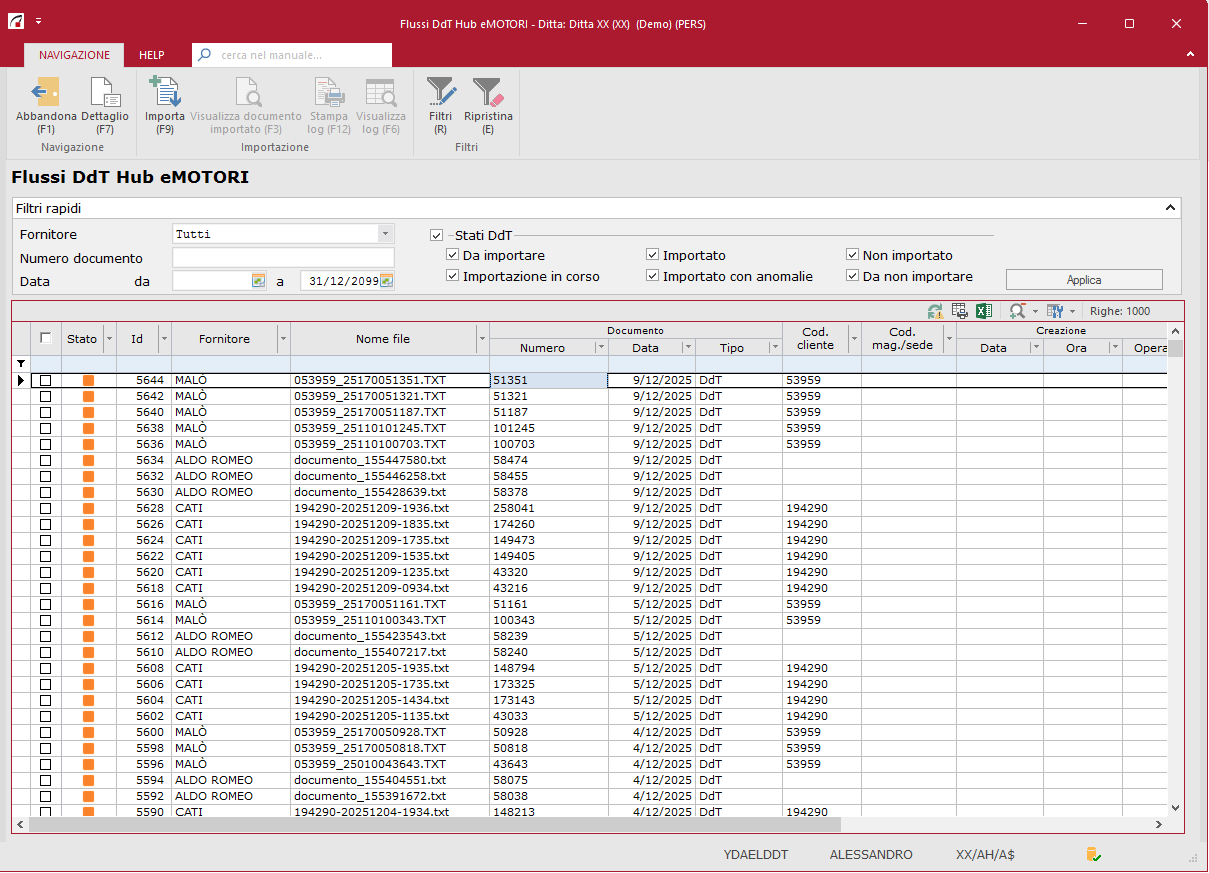Click the Numero documento input field
Viewport: 1209px width, 873px height.
[x=283, y=258]
